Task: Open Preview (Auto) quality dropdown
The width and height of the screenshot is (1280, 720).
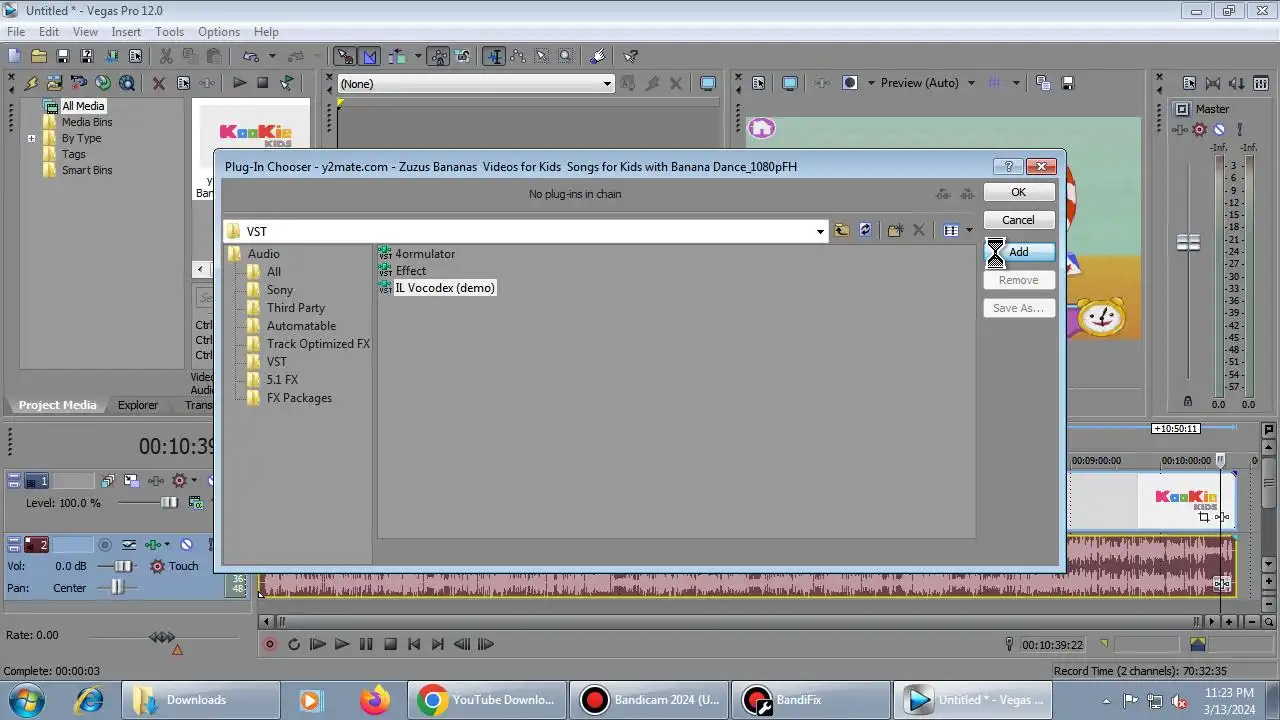Action: coord(971,83)
